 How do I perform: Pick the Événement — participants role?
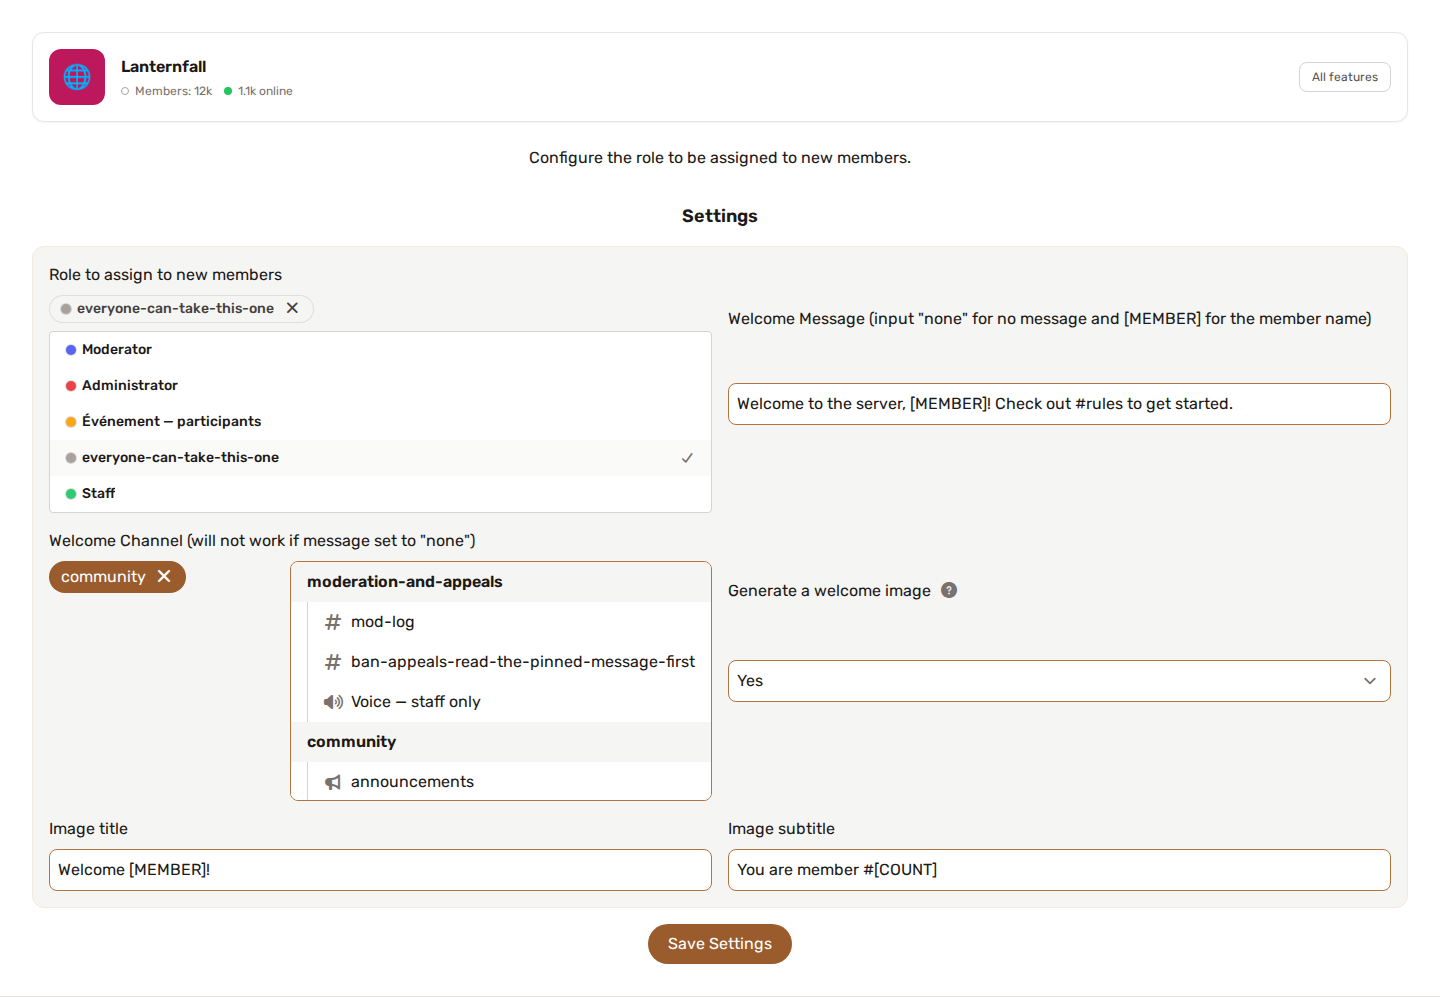(x=380, y=422)
